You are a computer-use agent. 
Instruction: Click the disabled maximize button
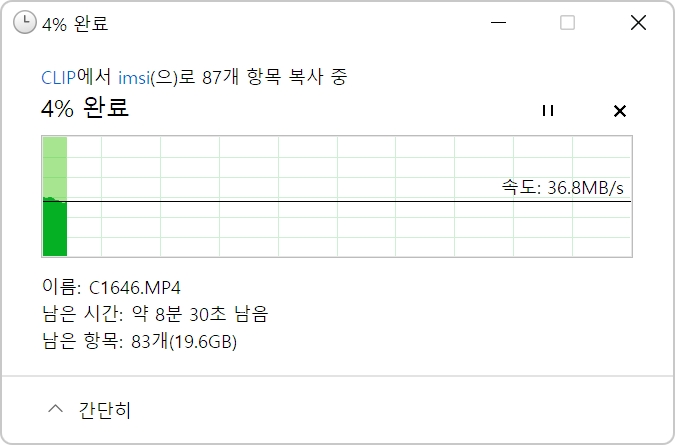pos(567,22)
